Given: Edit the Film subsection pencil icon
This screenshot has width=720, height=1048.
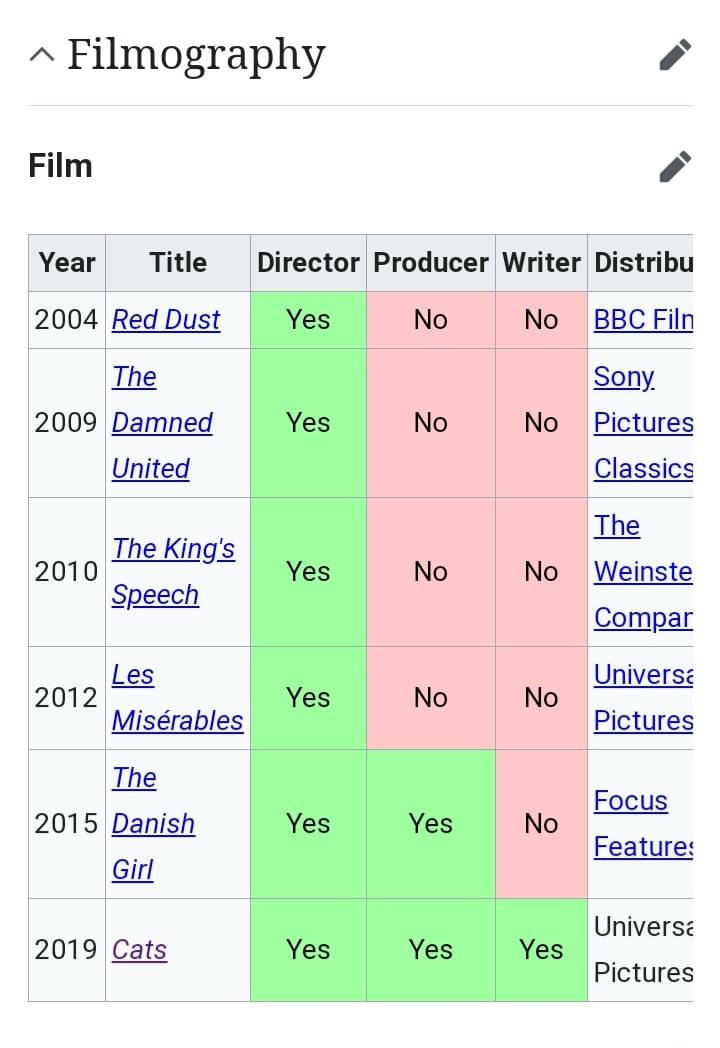Looking at the screenshot, I should [x=675, y=166].
